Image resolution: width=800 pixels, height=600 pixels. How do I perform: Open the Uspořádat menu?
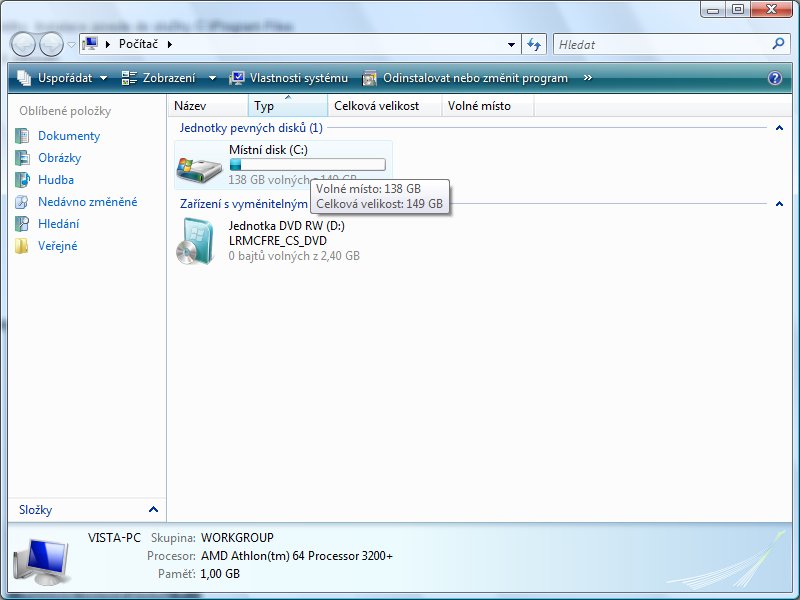pyautogui.click(x=62, y=78)
